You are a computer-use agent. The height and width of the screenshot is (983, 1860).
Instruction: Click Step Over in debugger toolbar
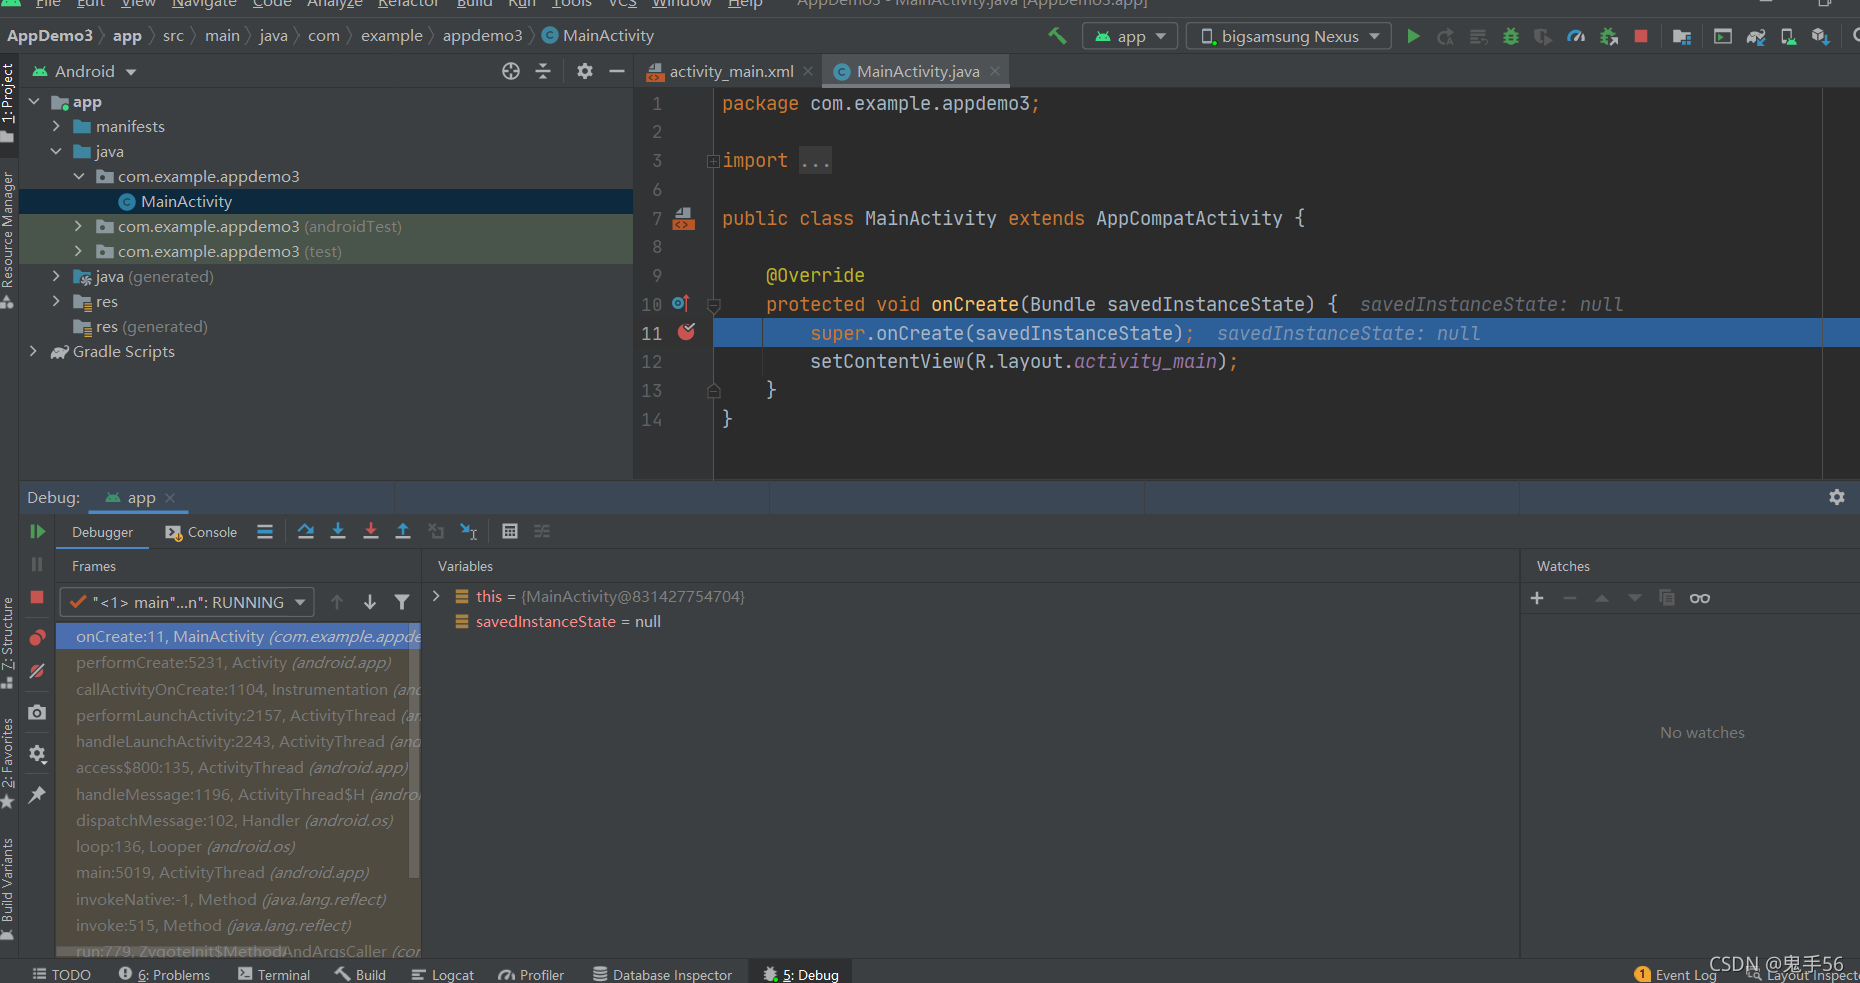pos(306,531)
